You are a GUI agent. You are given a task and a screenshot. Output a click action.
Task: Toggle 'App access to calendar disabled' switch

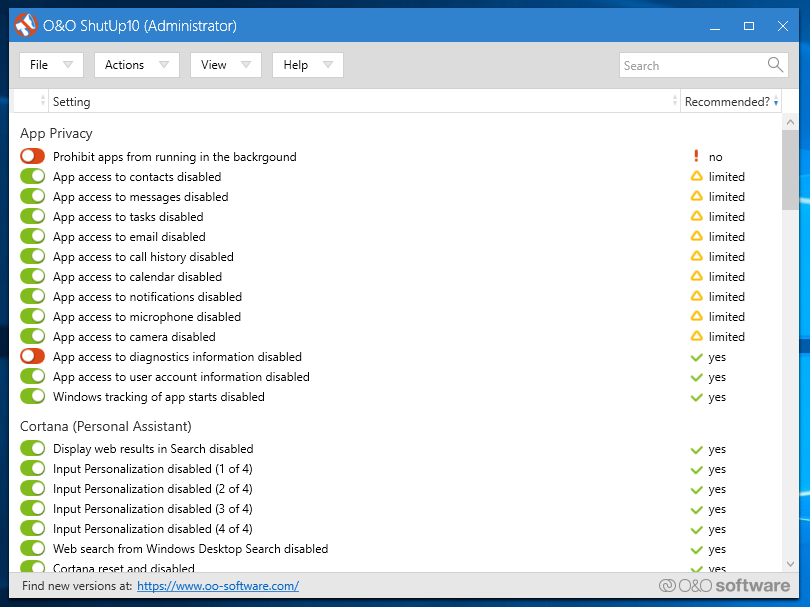pos(33,276)
